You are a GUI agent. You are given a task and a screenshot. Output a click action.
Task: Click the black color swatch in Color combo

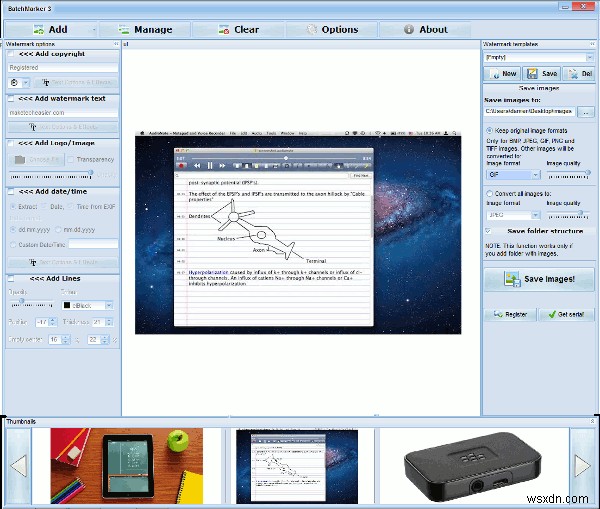[67, 305]
